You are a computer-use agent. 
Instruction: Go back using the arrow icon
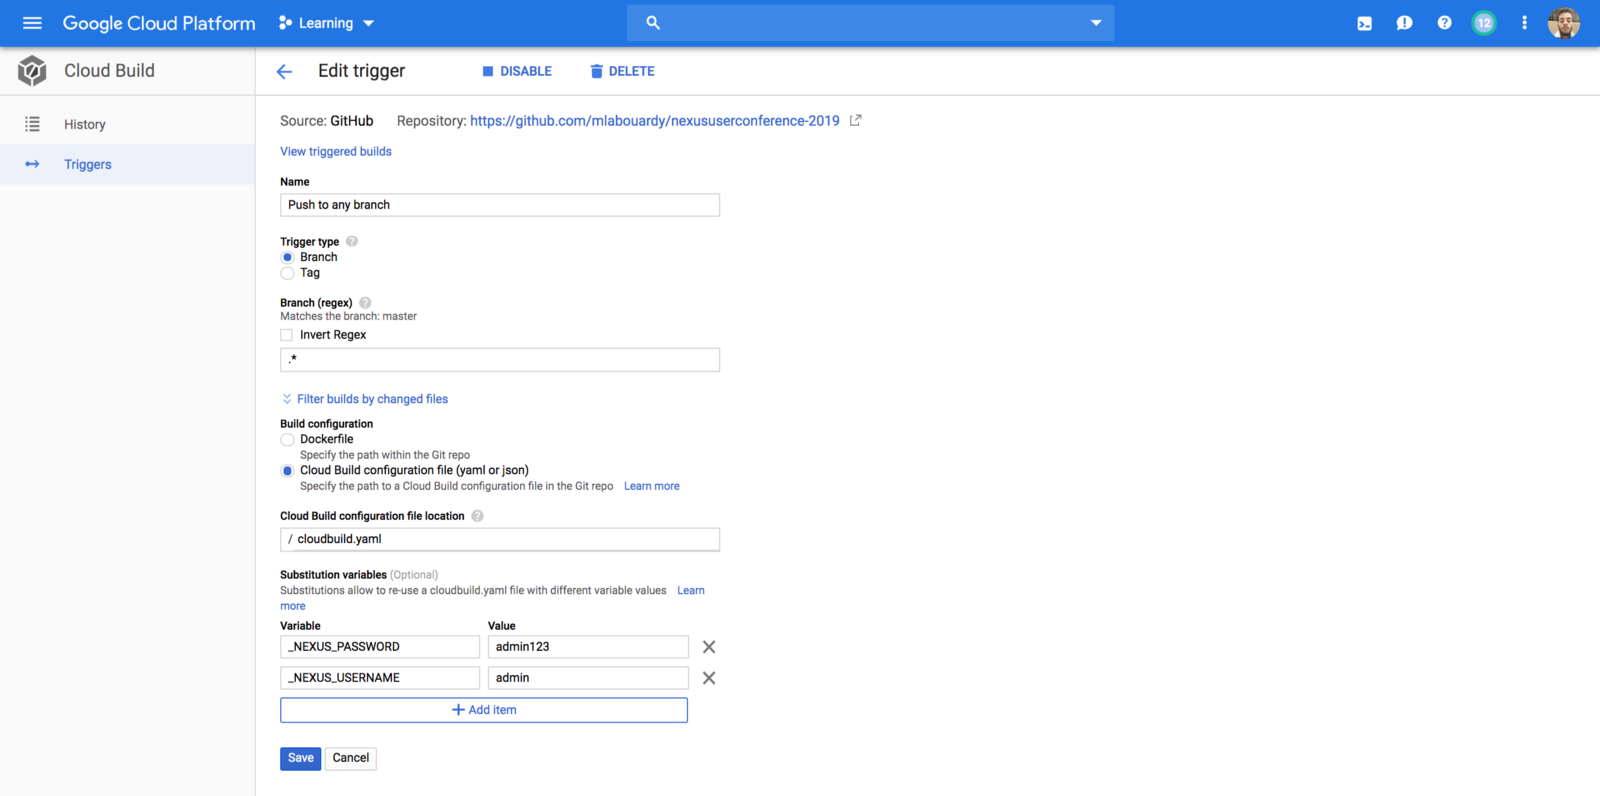coord(284,71)
